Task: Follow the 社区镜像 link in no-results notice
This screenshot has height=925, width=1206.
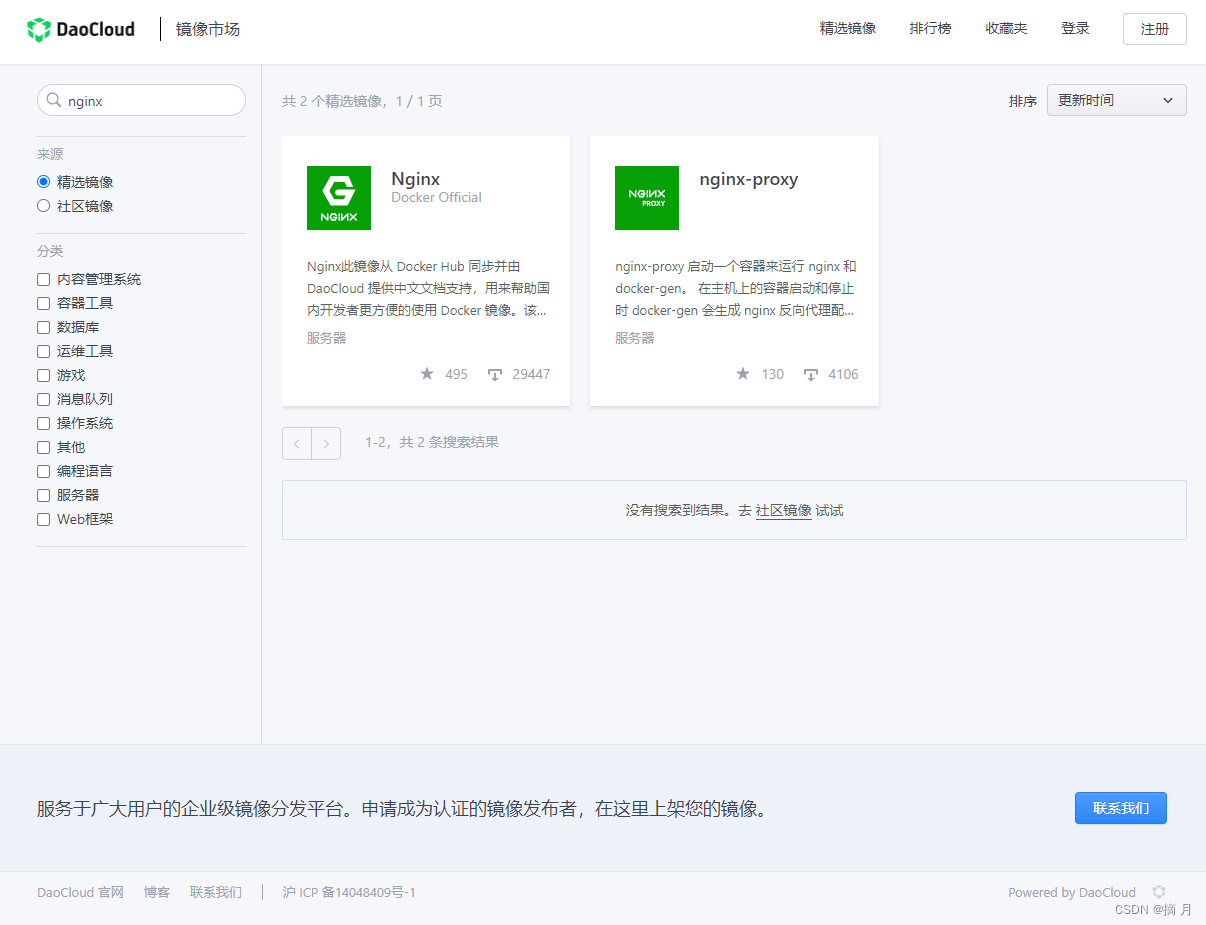Action: click(x=784, y=510)
